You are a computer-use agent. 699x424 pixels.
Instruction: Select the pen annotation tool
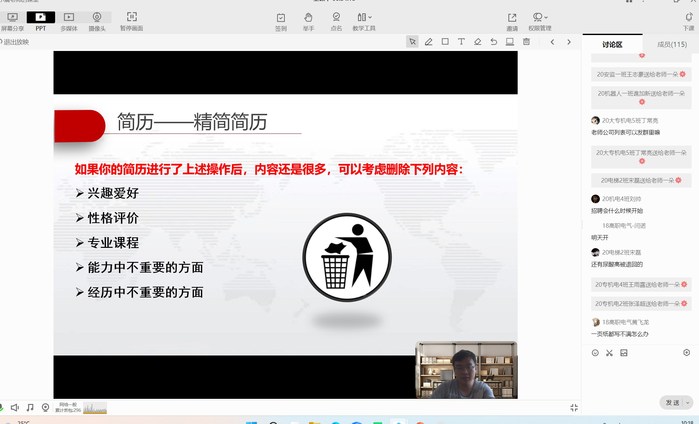[x=428, y=42]
